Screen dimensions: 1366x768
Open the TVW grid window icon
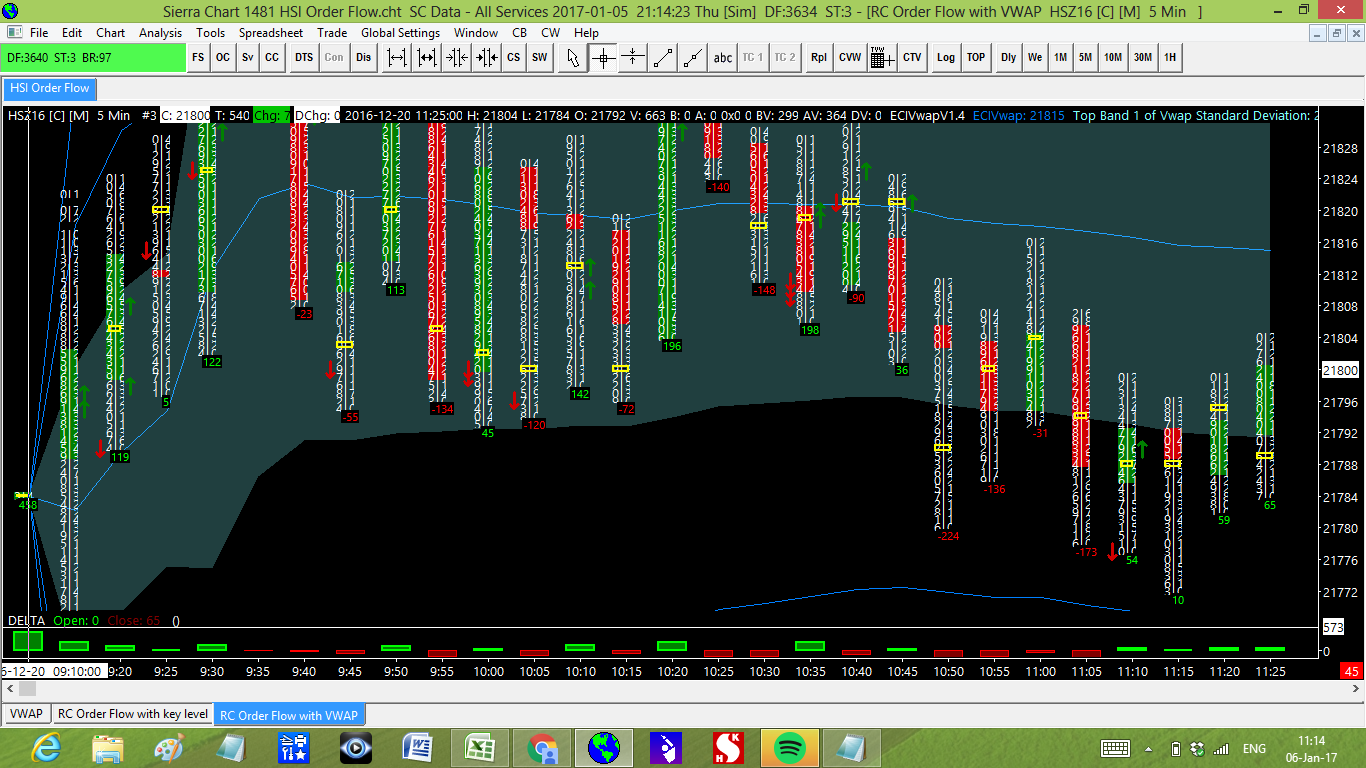click(881, 58)
